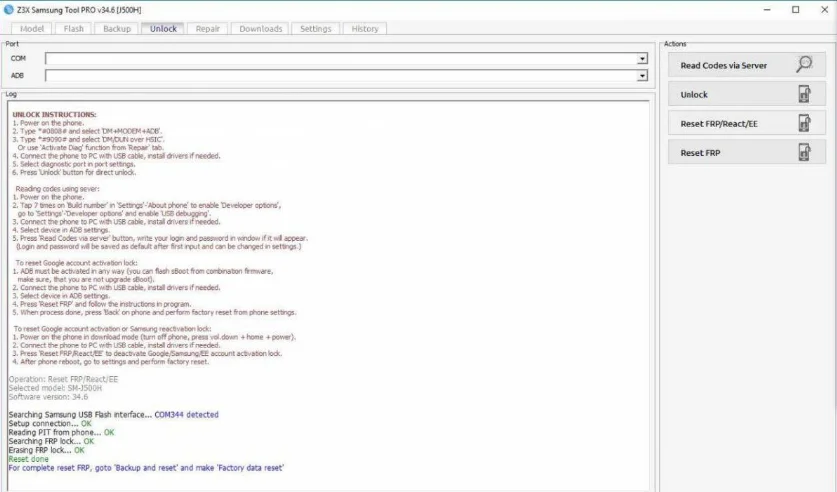The width and height of the screenshot is (837, 492).
Task: View the History tab
Action: (365, 29)
